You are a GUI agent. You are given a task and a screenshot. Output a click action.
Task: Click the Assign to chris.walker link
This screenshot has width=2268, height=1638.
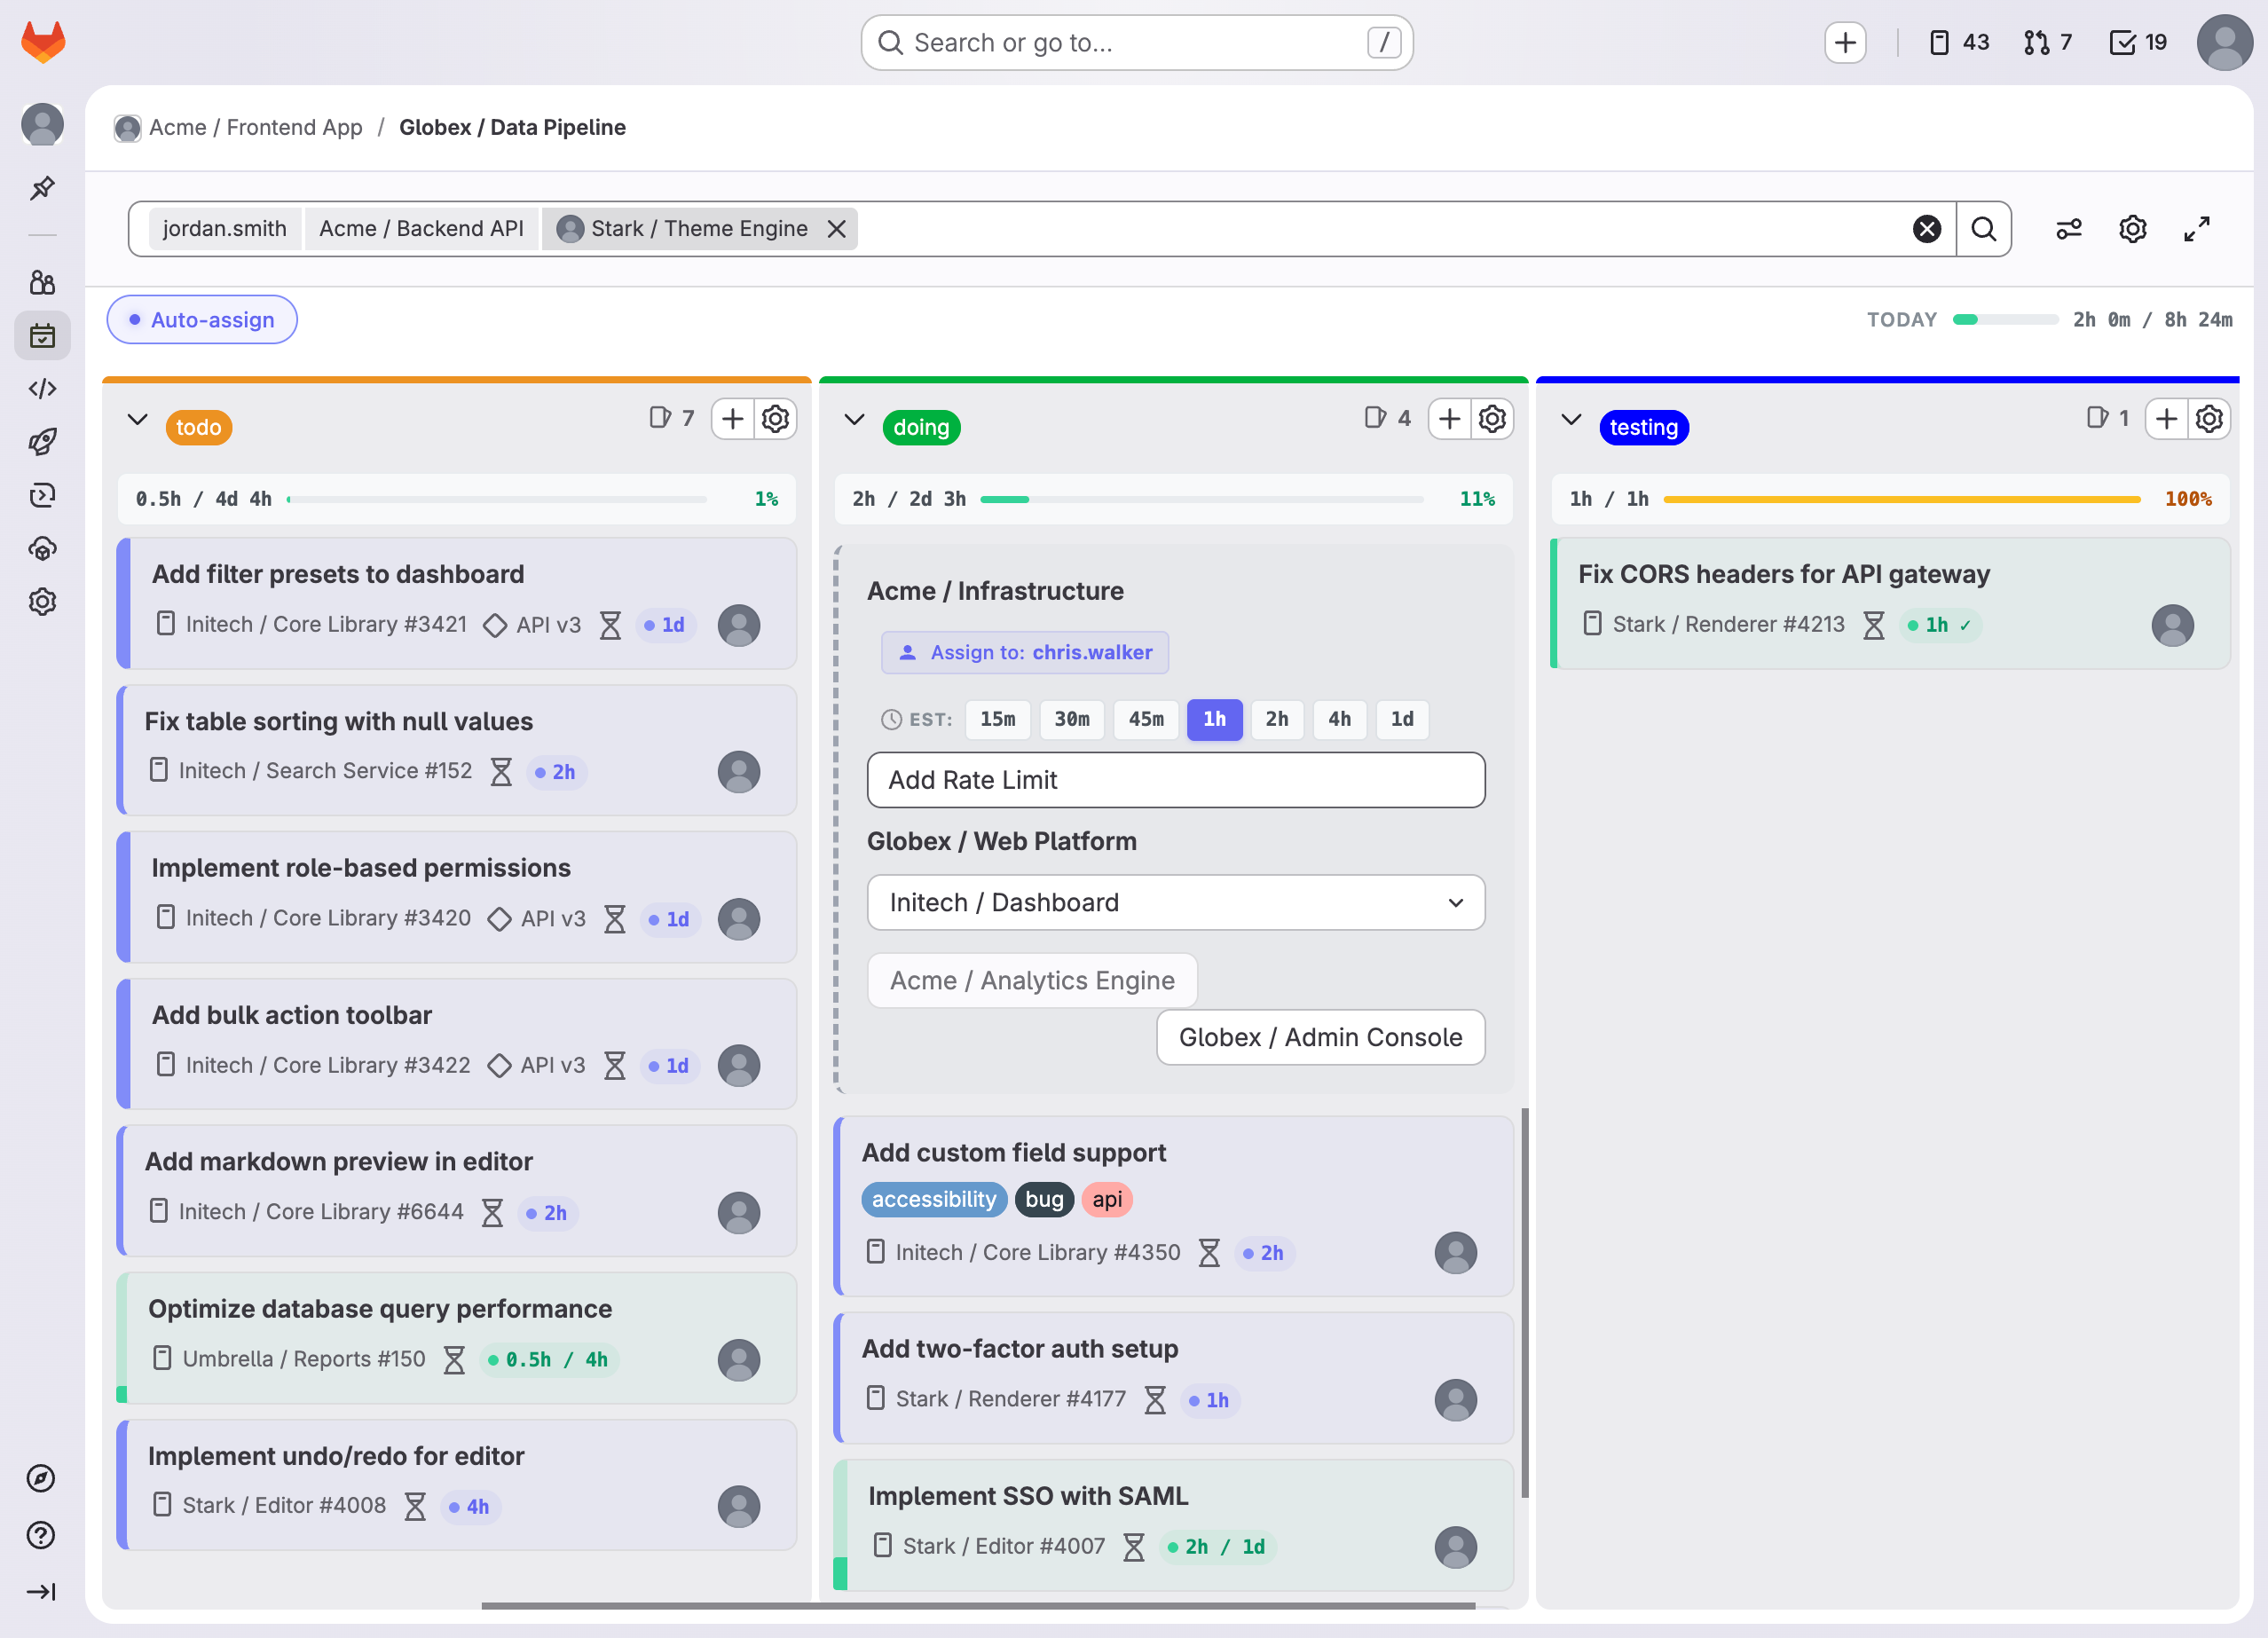1024,652
